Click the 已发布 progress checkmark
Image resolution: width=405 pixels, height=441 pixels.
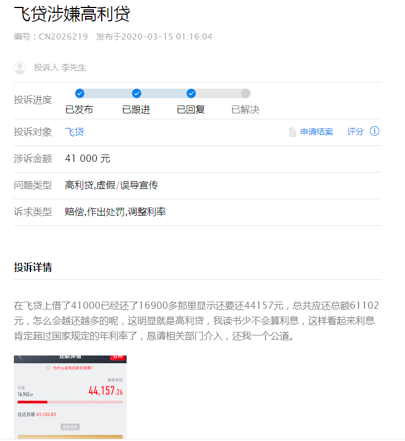[80, 93]
